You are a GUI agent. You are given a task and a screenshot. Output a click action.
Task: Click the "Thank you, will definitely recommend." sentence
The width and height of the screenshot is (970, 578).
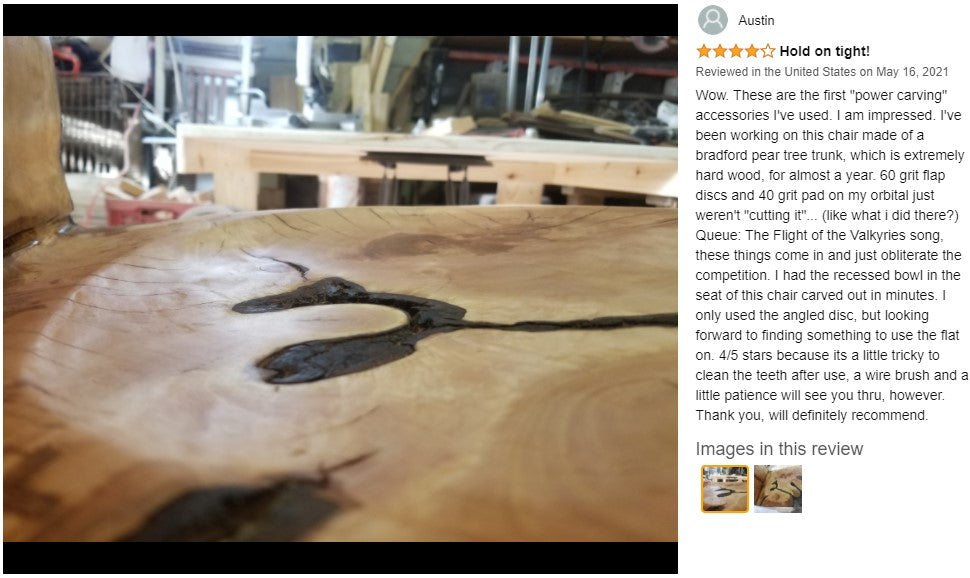coord(812,415)
